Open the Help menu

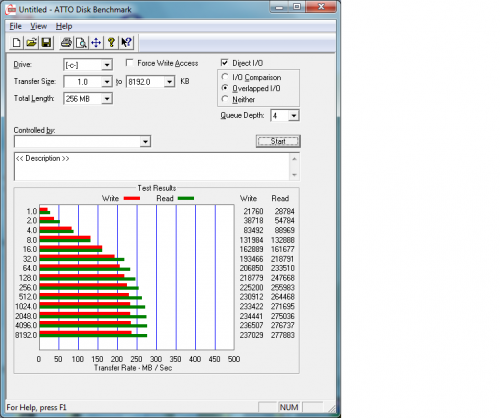click(x=64, y=26)
